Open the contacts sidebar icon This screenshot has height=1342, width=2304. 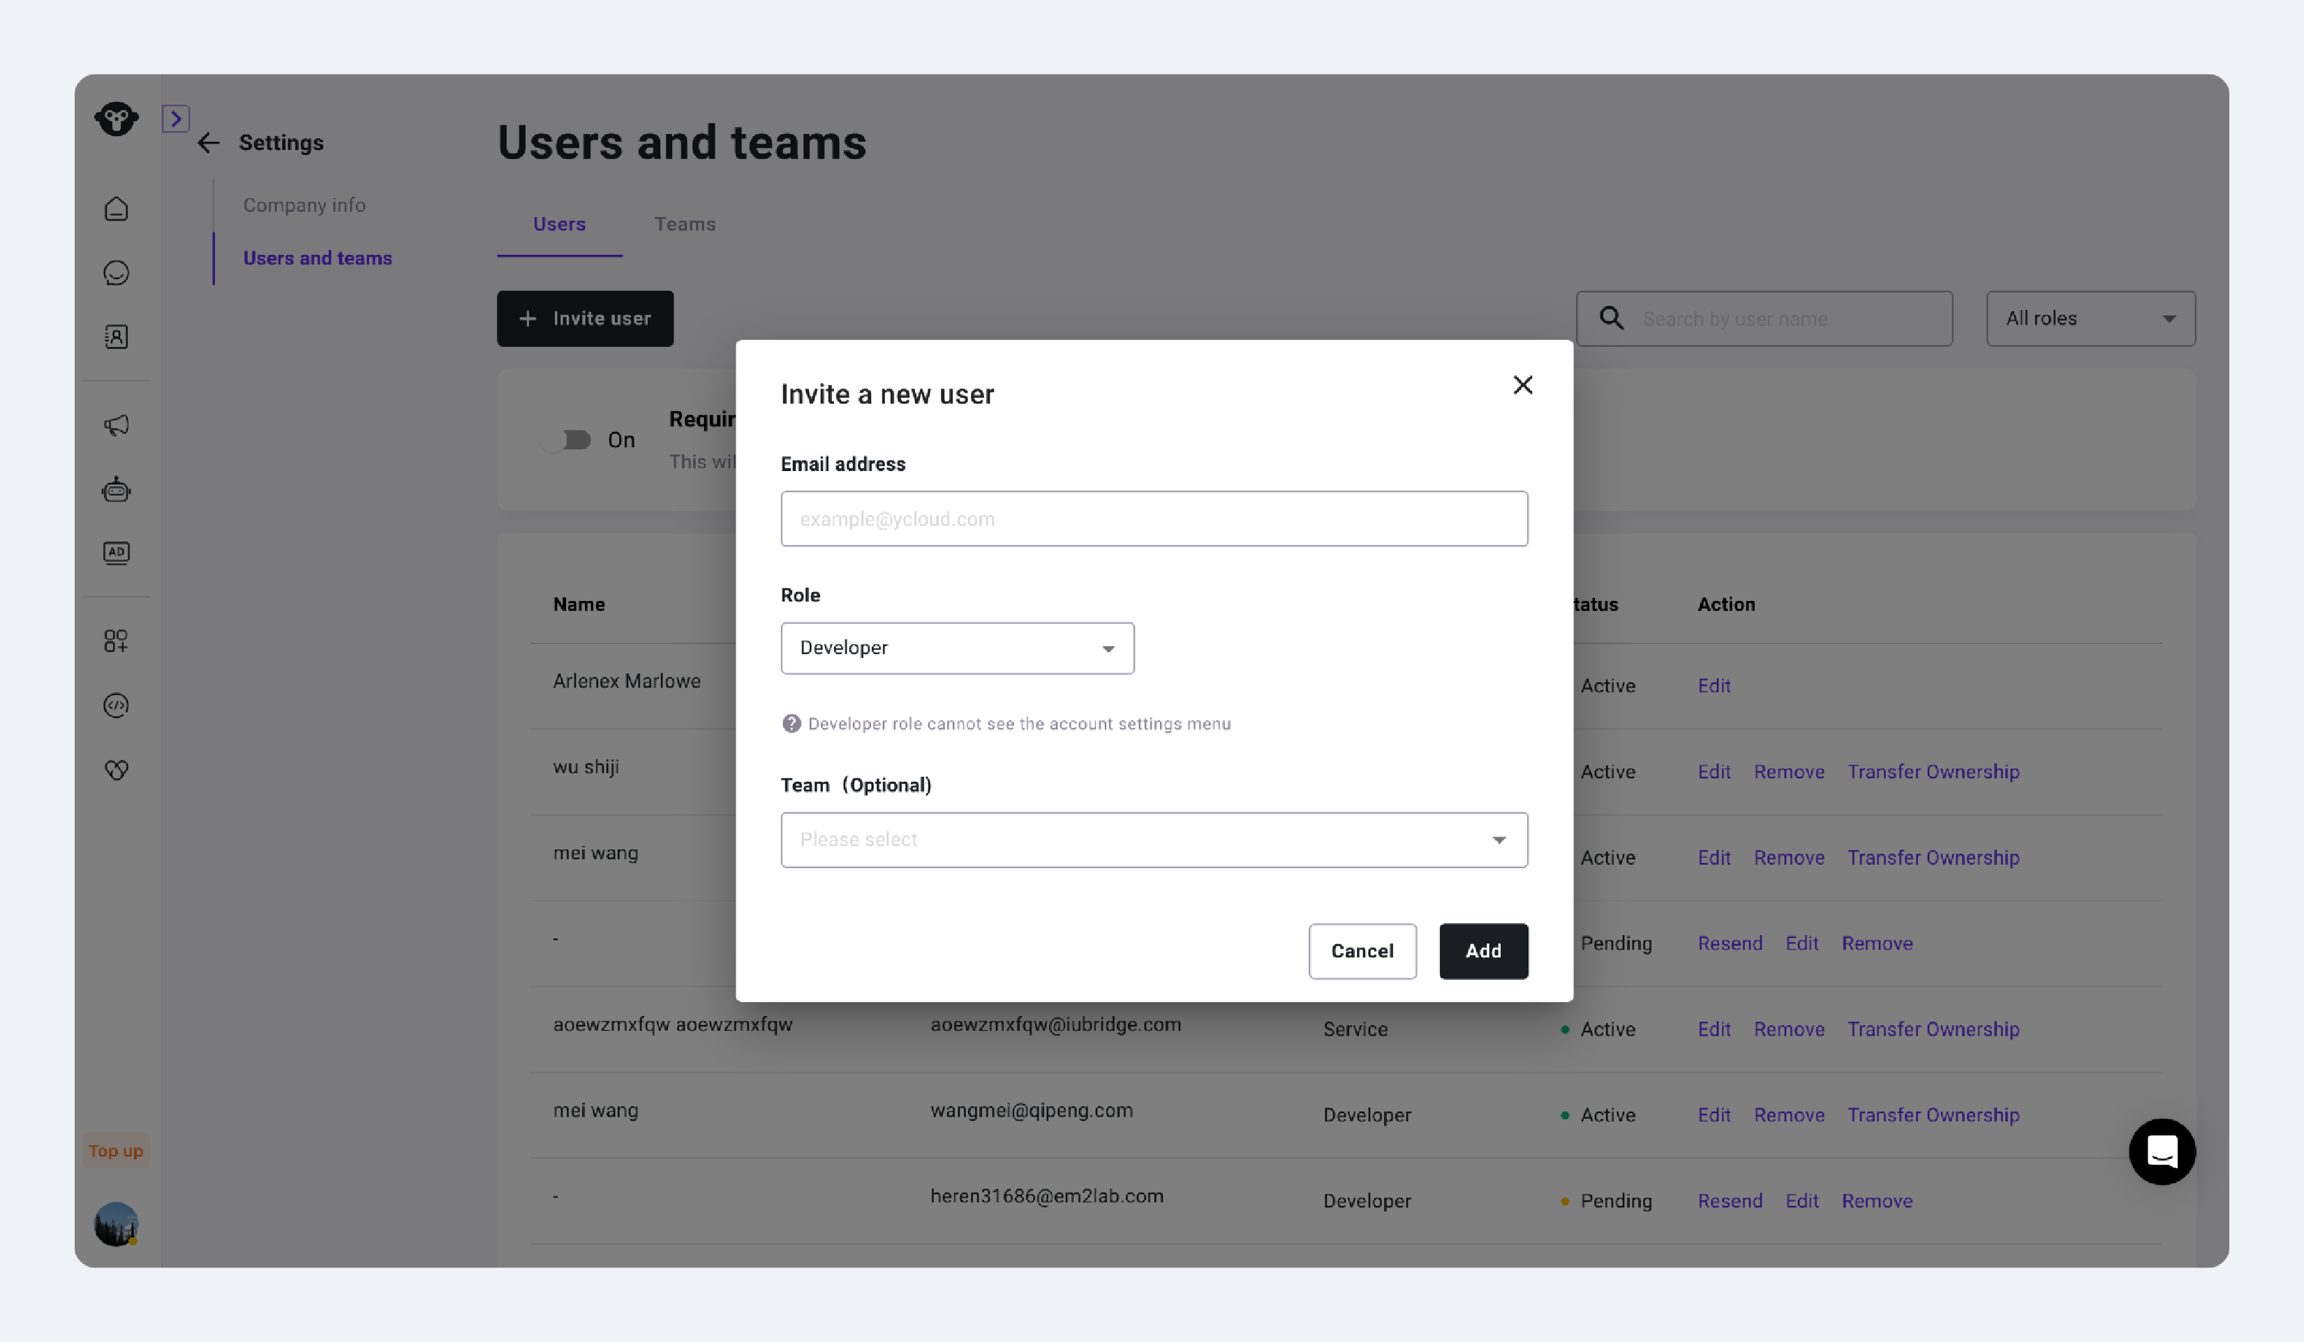coord(116,337)
